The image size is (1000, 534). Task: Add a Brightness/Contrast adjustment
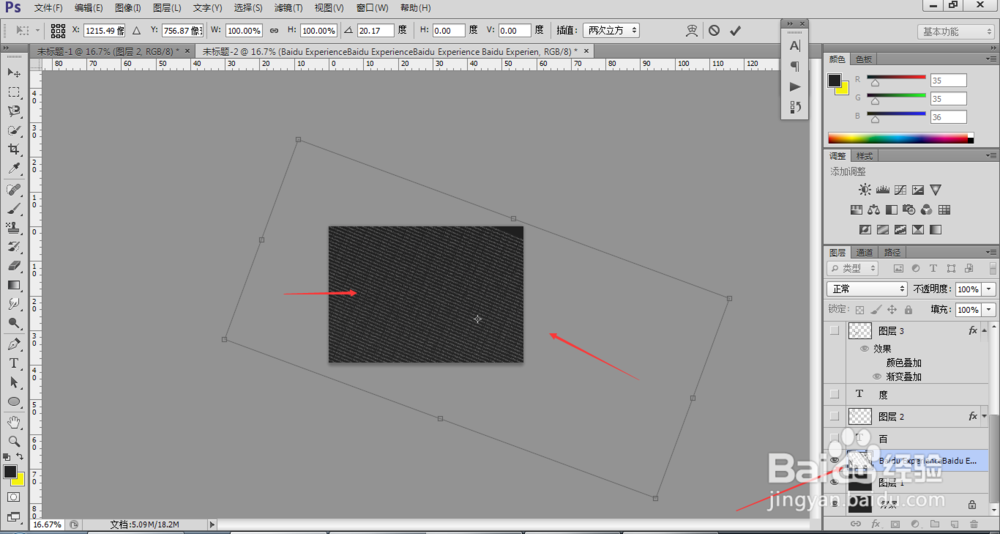click(x=864, y=189)
